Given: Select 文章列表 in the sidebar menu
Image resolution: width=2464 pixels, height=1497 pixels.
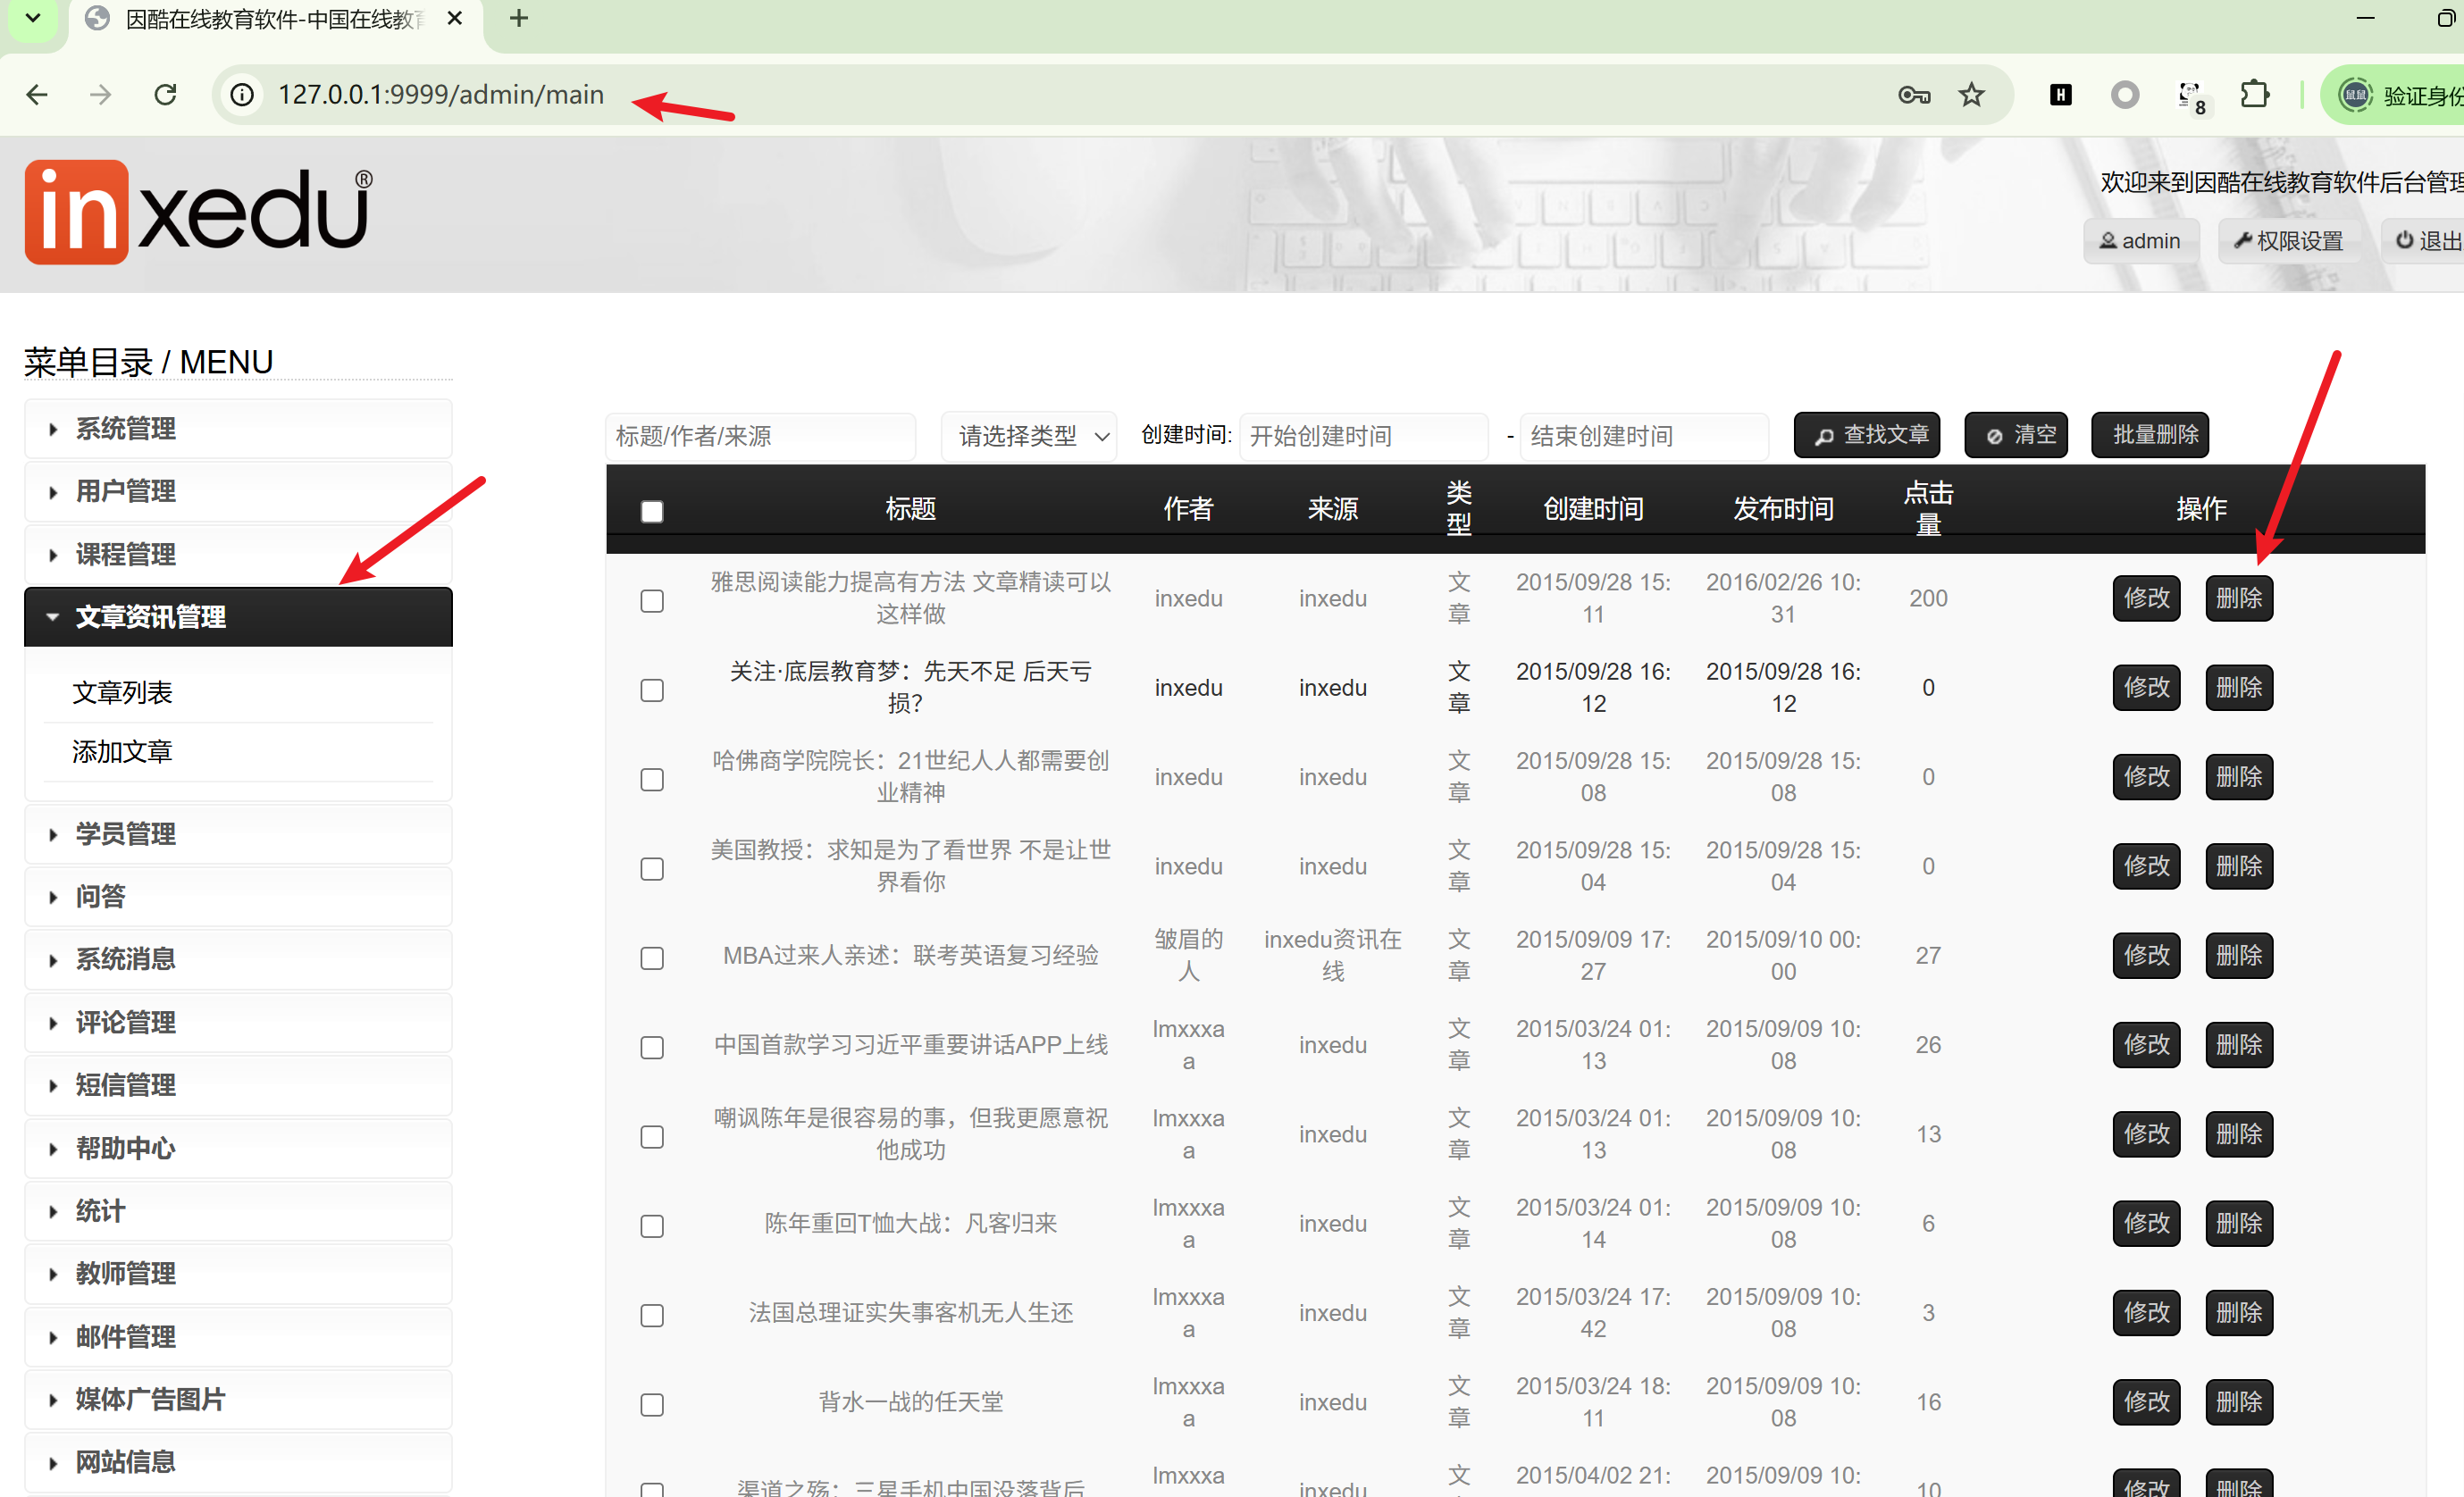Looking at the screenshot, I should (122, 692).
